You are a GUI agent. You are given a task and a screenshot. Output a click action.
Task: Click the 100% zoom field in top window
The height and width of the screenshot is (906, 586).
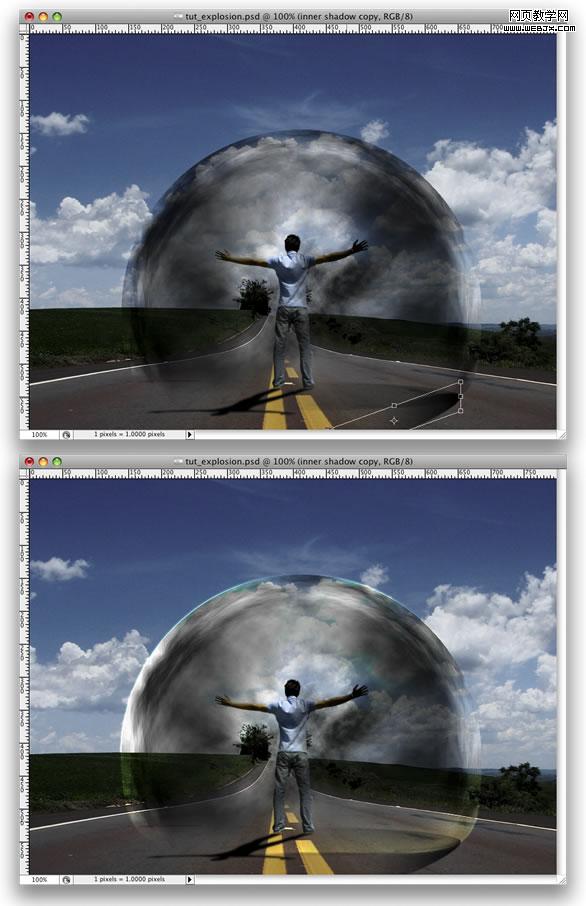[x=39, y=435]
